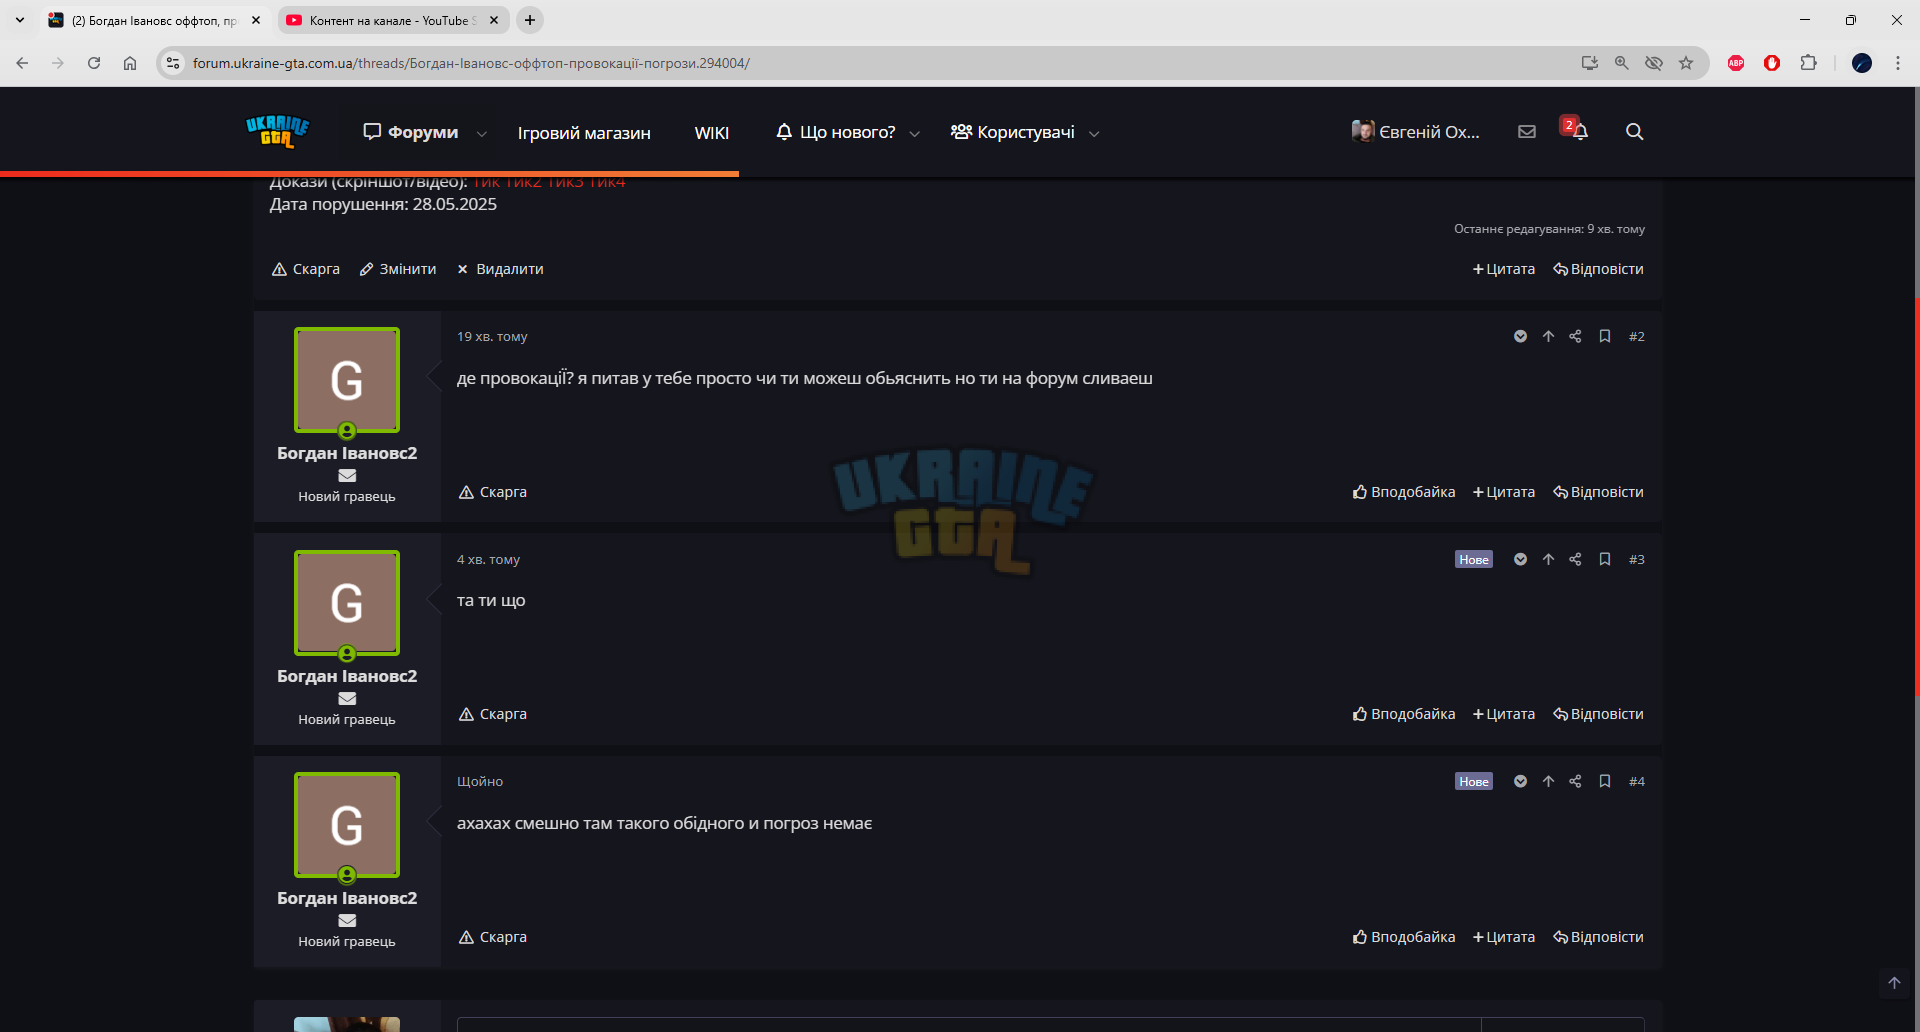This screenshot has width=1920, height=1032.
Task: Click Відповісти on the first post
Action: click(x=1598, y=269)
